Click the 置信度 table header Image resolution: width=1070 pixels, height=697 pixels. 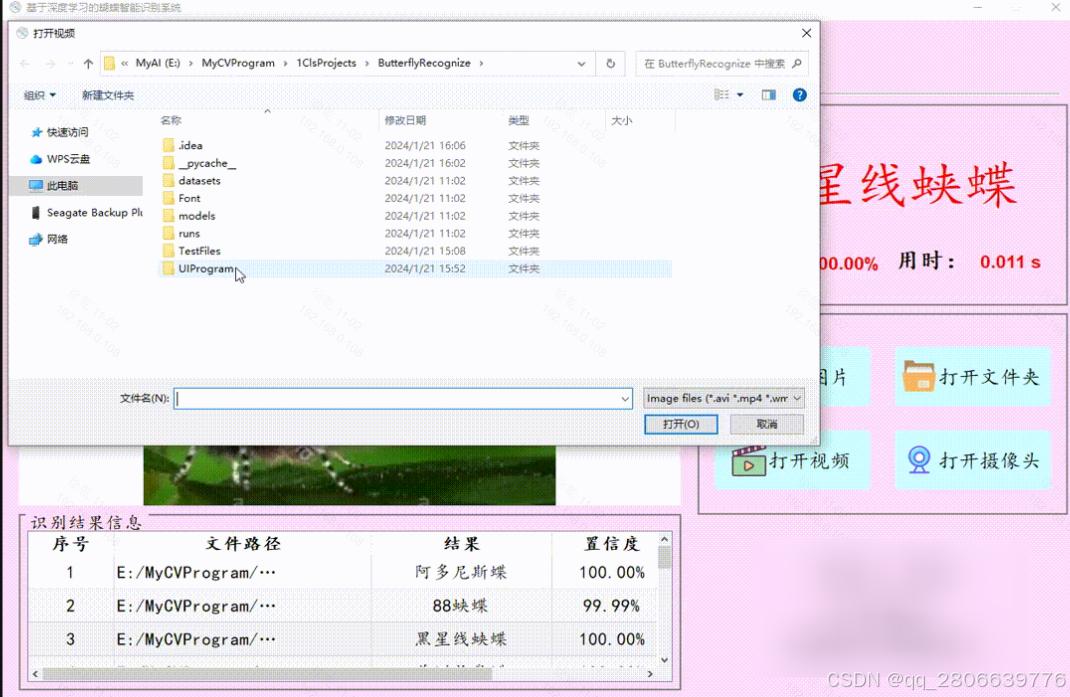[x=611, y=543]
